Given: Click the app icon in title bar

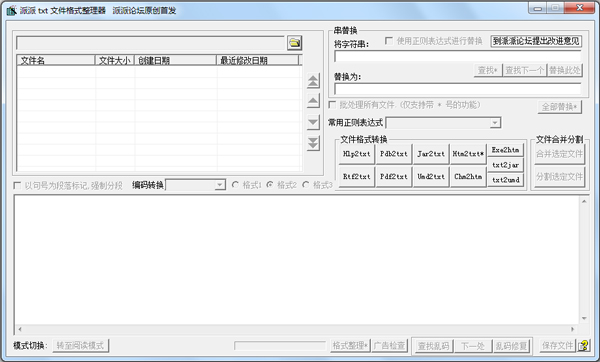Looking at the screenshot, I should point(11,10).
